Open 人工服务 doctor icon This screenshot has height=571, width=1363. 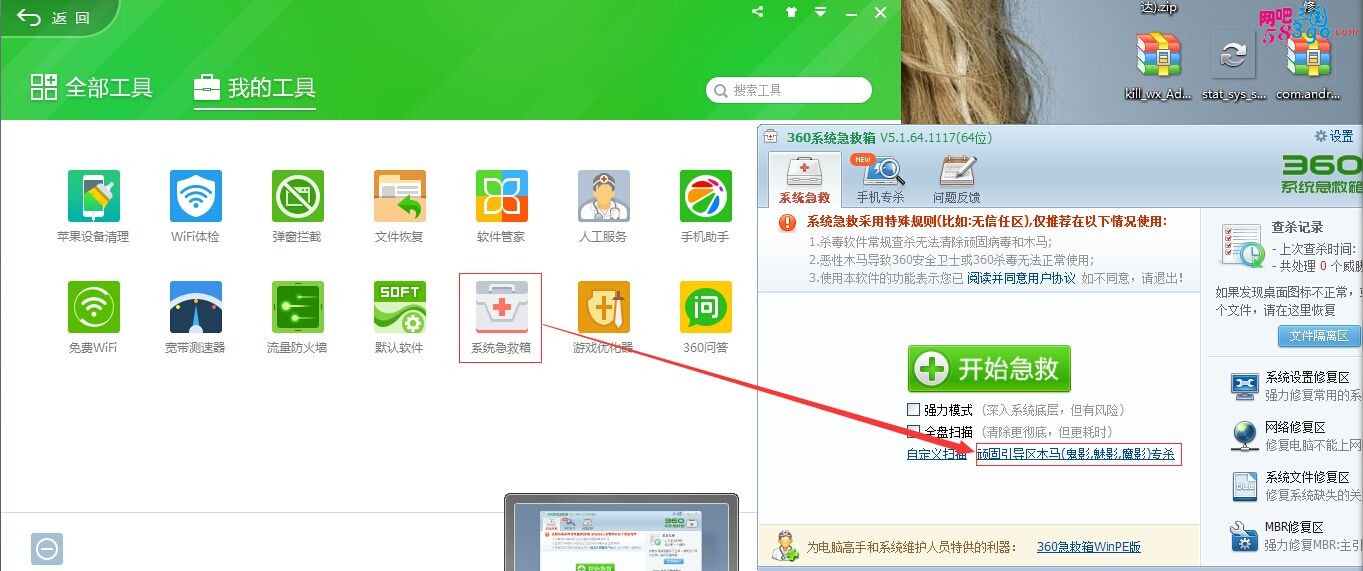coord(603,196)
